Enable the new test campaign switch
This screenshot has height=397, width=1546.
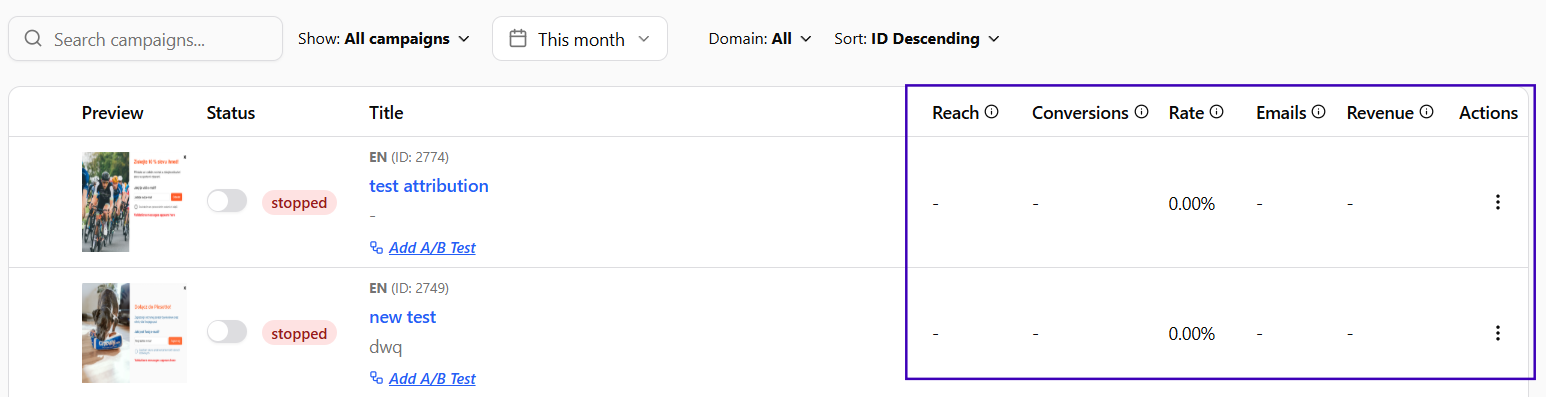tap(227, 333)
